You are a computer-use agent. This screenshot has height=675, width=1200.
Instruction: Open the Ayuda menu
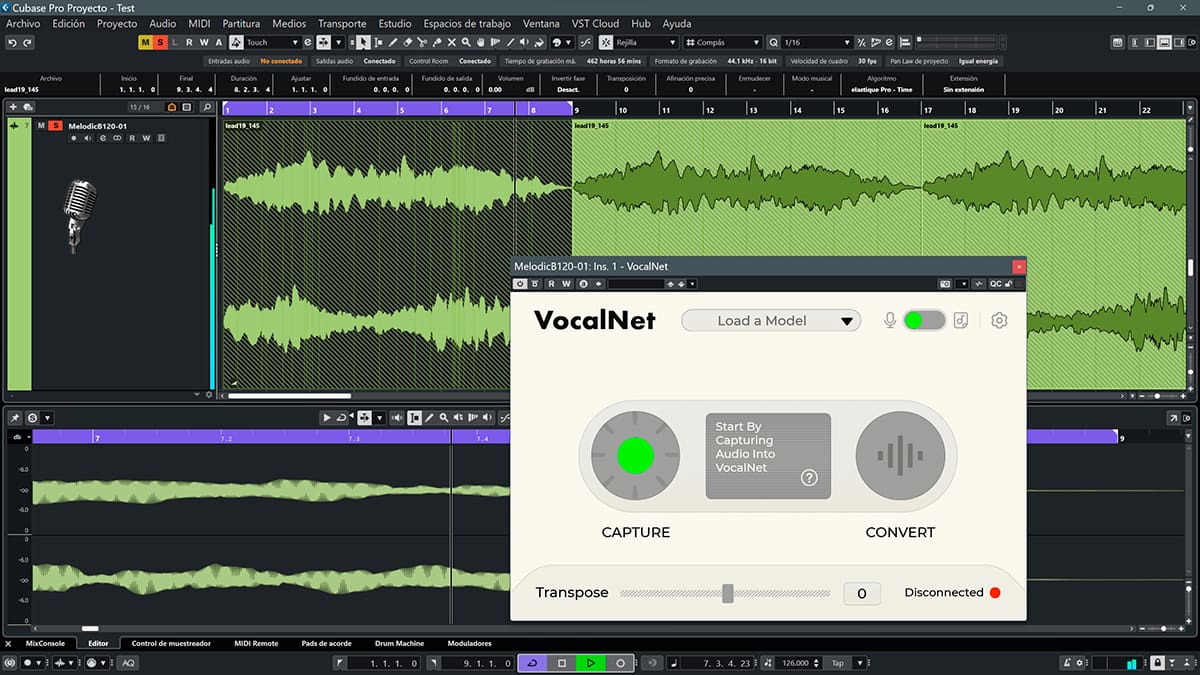[x=677, y=23]
